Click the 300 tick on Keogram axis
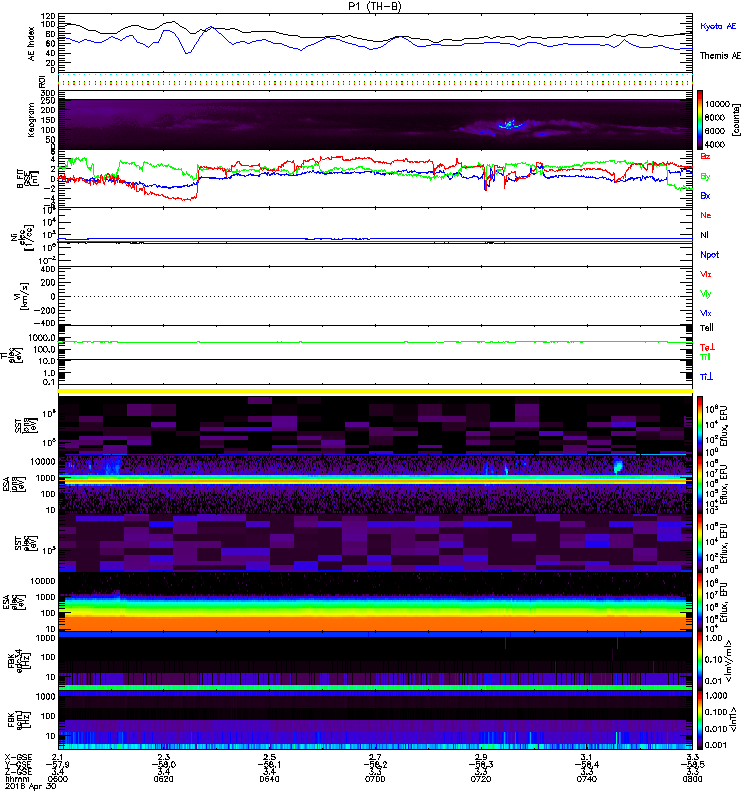Viewport: 750px width, 800px height. click(48, 93)
